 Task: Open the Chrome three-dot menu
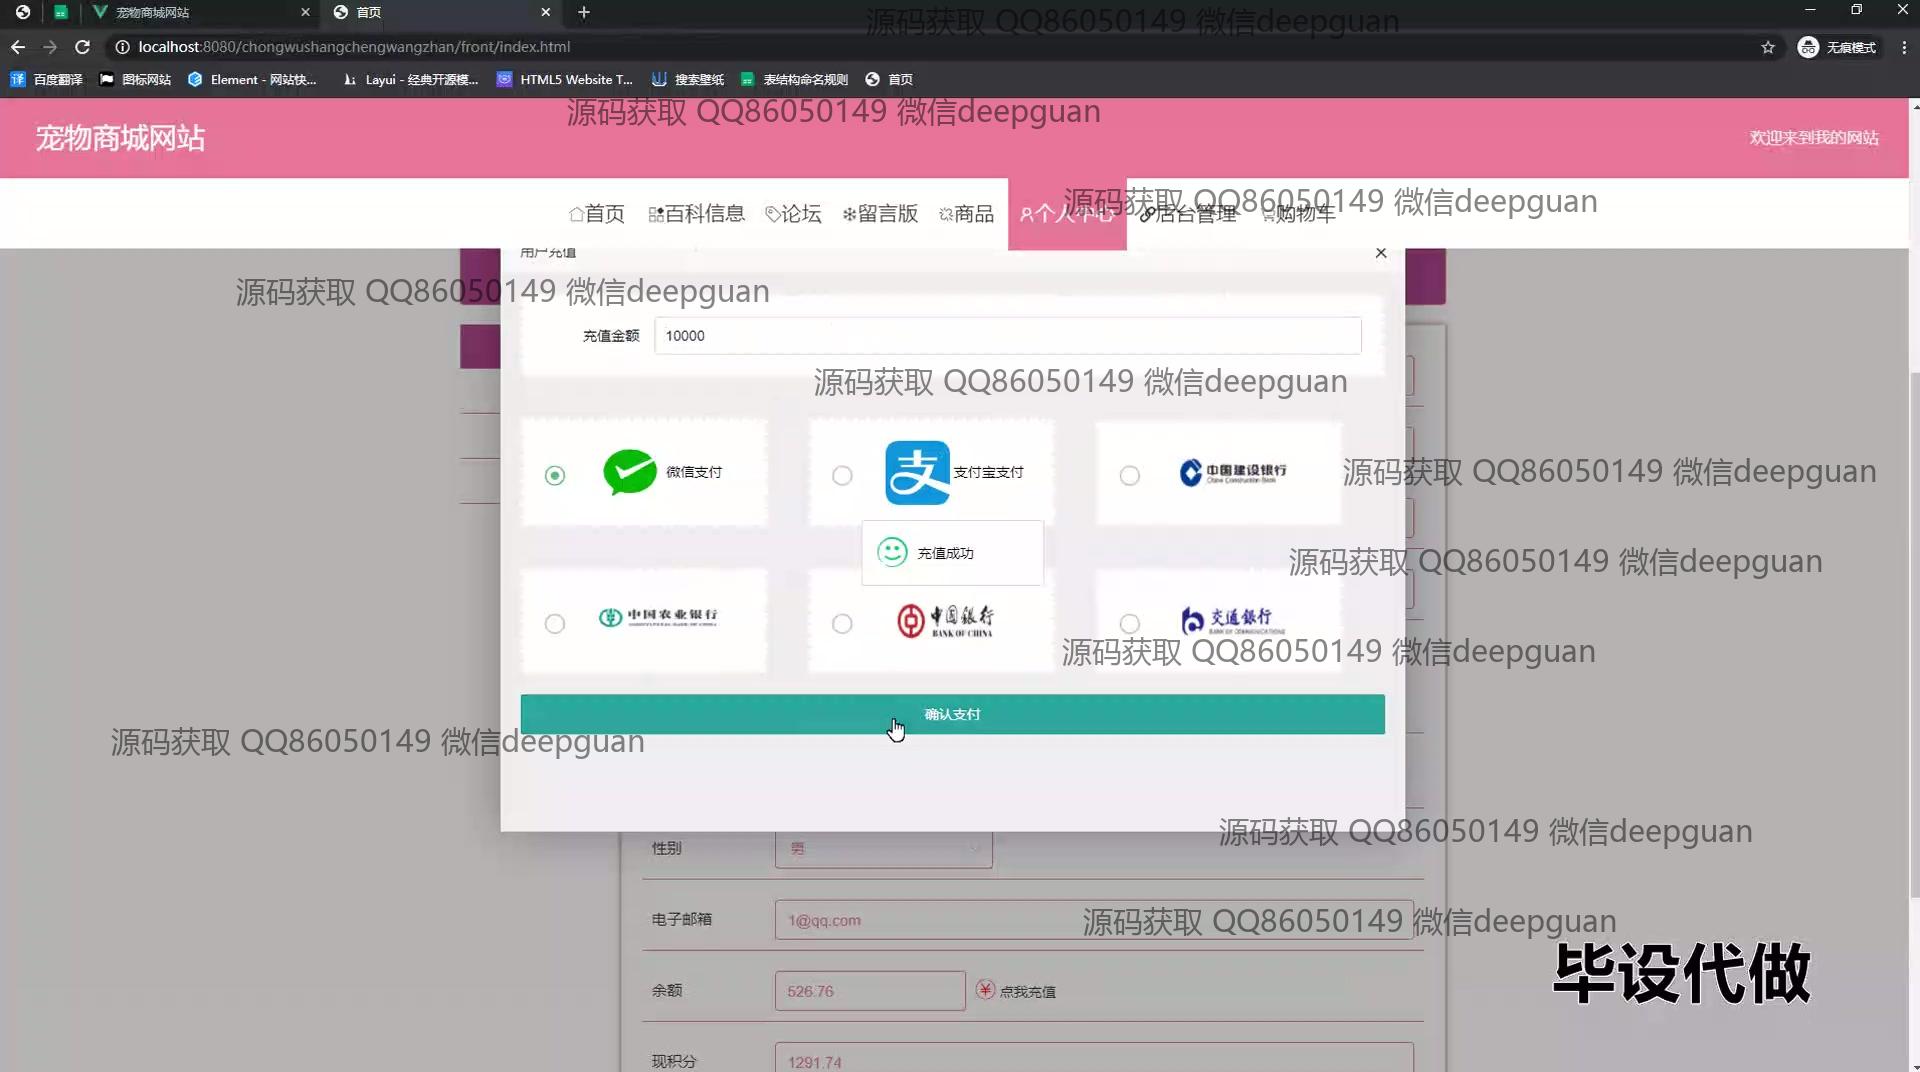click(x=1904, y=47)
